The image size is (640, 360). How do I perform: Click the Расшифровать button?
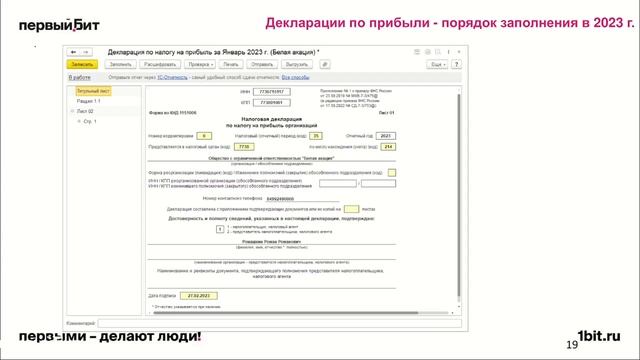(x=160, y=64)
